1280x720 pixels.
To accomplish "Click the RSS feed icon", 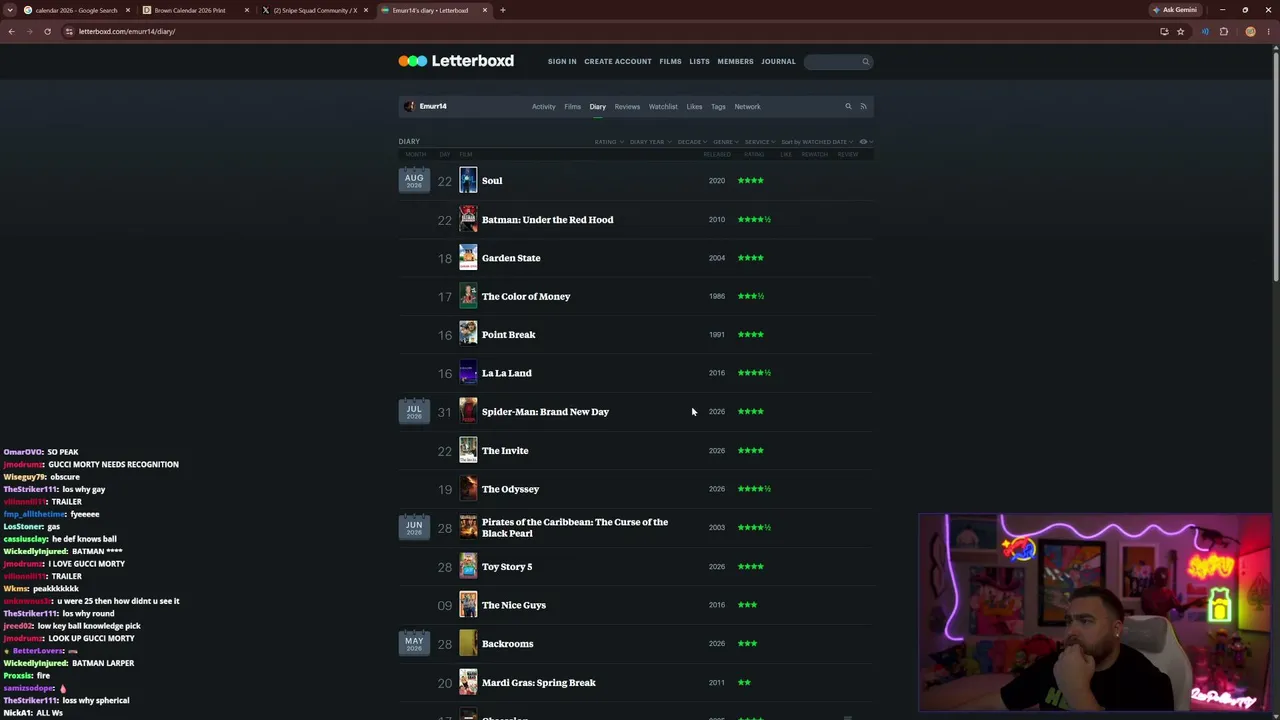I will 863,106.
